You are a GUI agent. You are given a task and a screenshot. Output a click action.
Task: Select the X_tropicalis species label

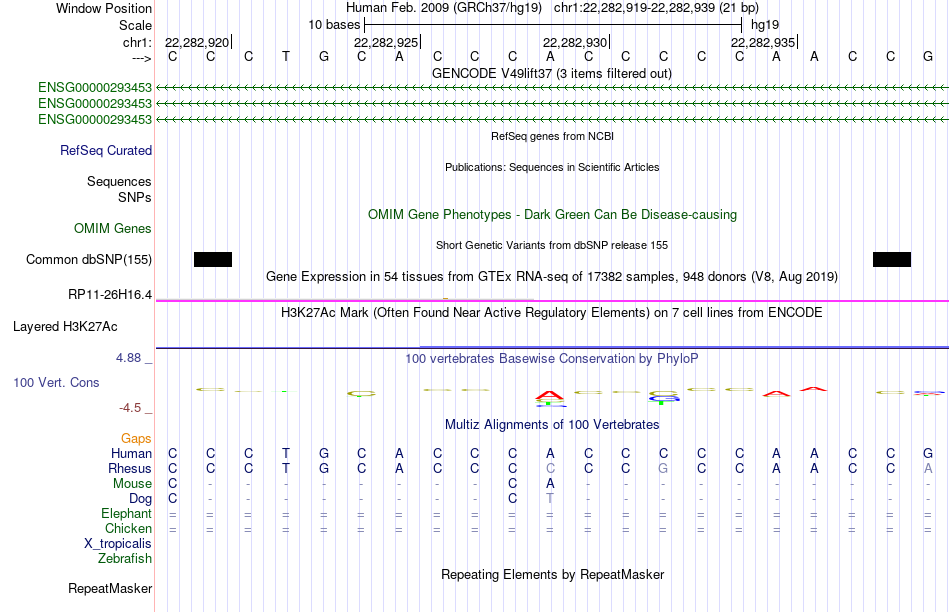pyautogui.click(x=118, y=544)
